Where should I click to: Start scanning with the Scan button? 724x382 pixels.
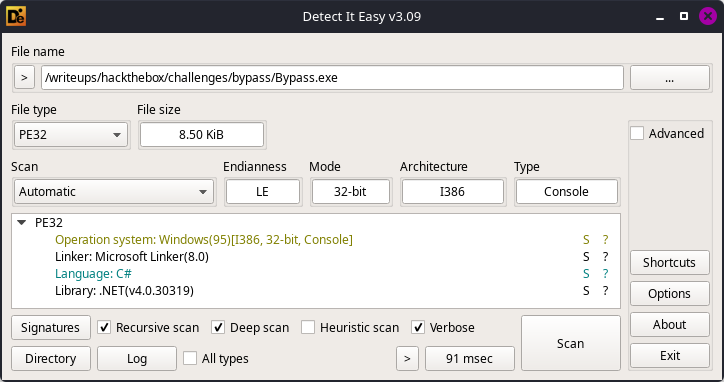[571, 343]
